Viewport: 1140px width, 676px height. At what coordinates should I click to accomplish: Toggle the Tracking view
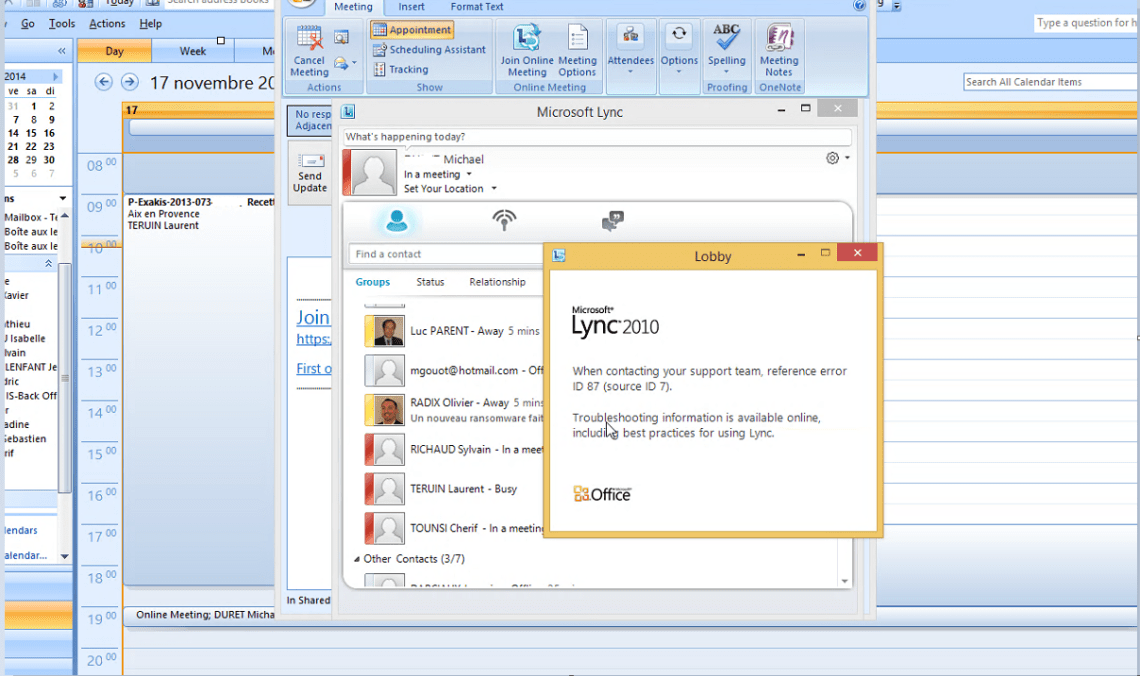click(401, 70)
